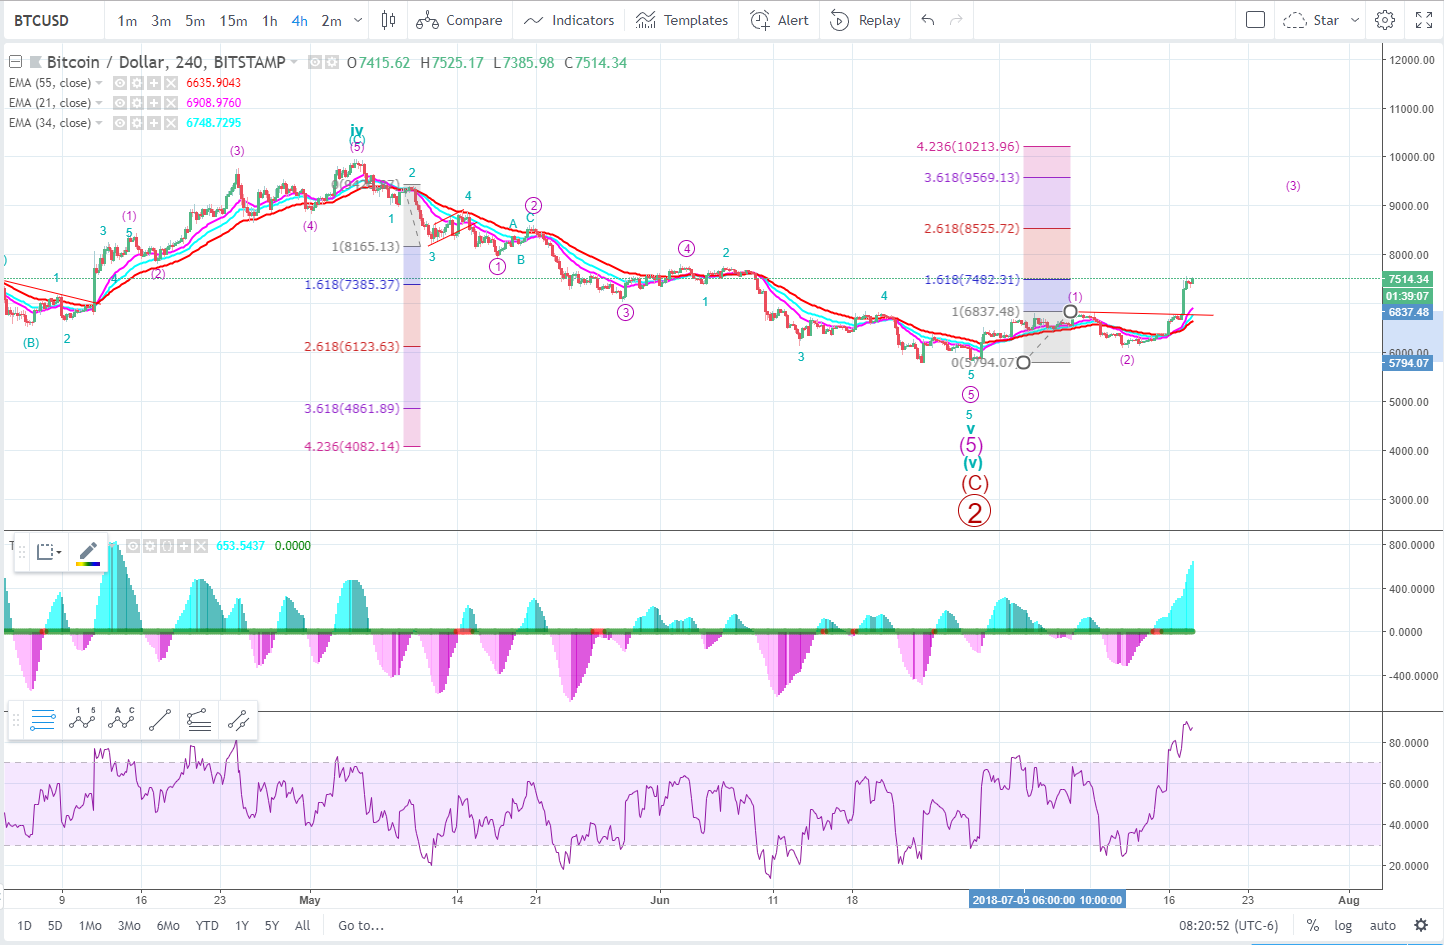Open settings for EMA (55, close)

137,83
